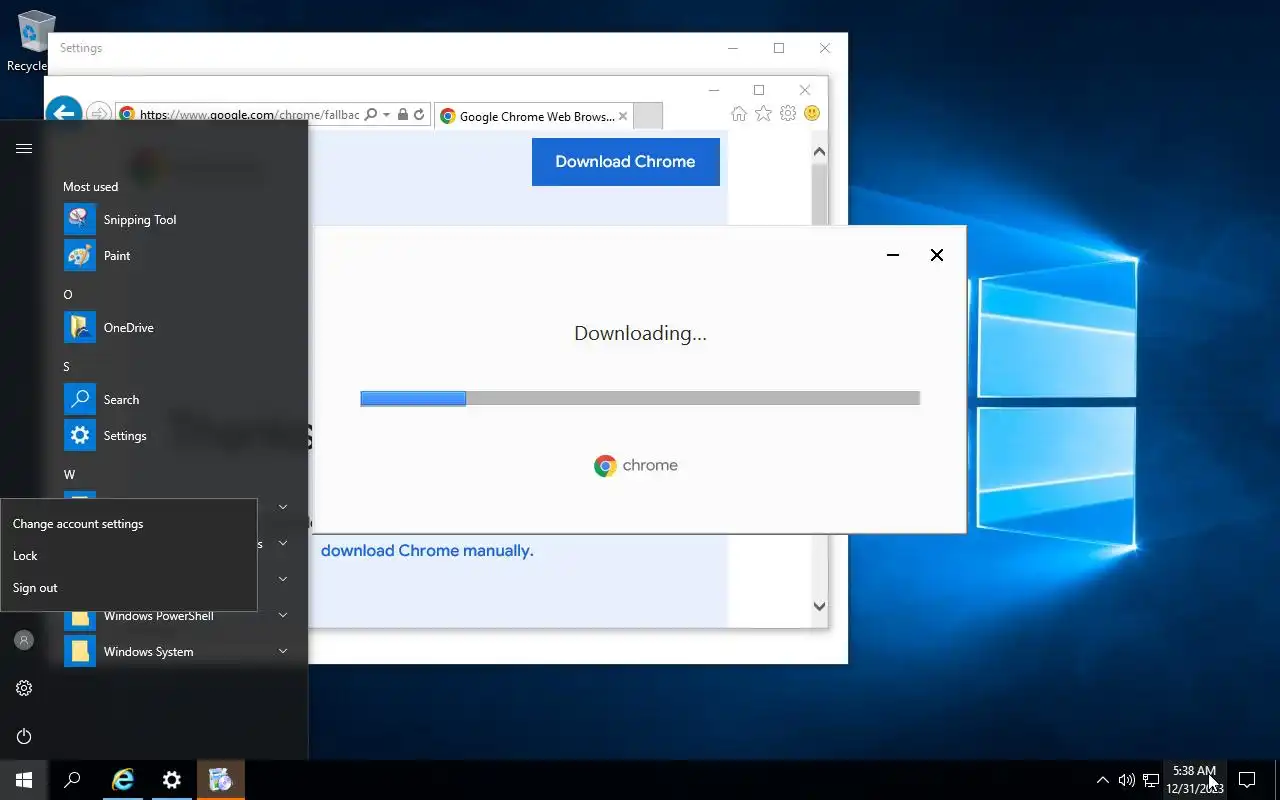Click the smiley feedback icon in IE

(812, 114)
